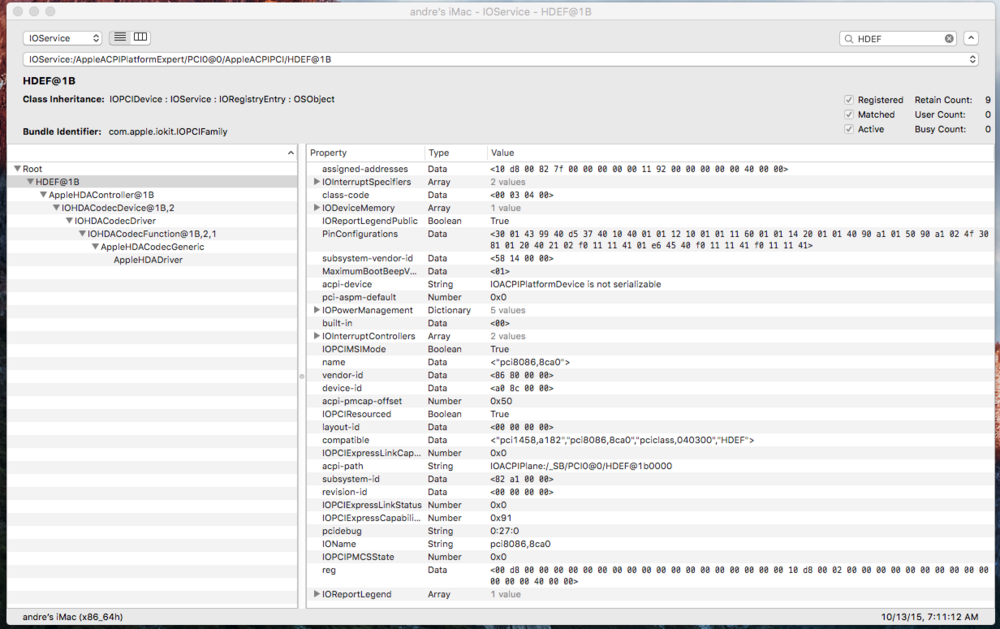Screen dimensions: 1000x629
Task: Switch to list view mode
Action: click(x=120, y=38)
